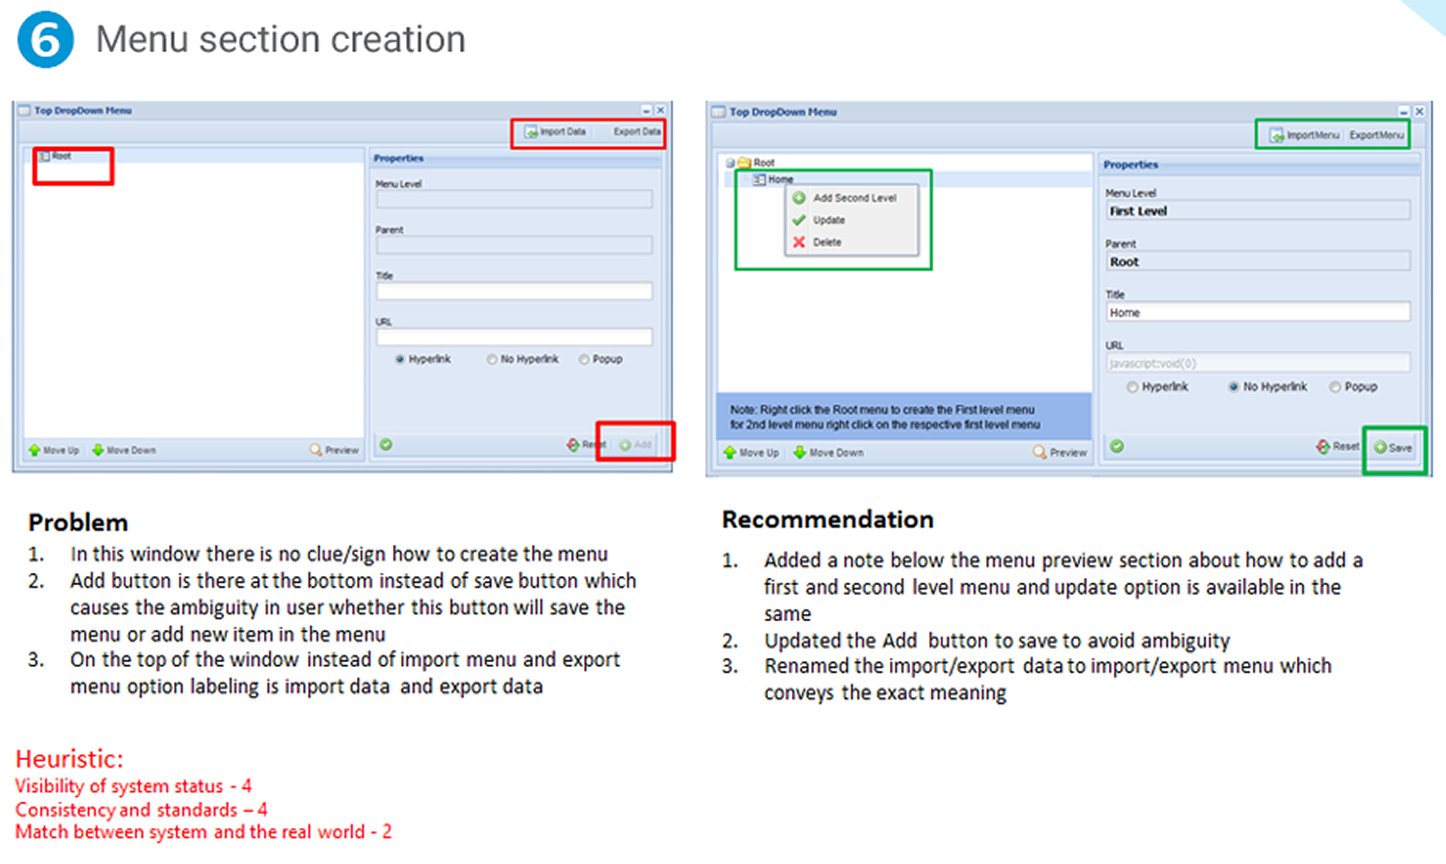Select the Home tree item under Root

coord(780,180)
